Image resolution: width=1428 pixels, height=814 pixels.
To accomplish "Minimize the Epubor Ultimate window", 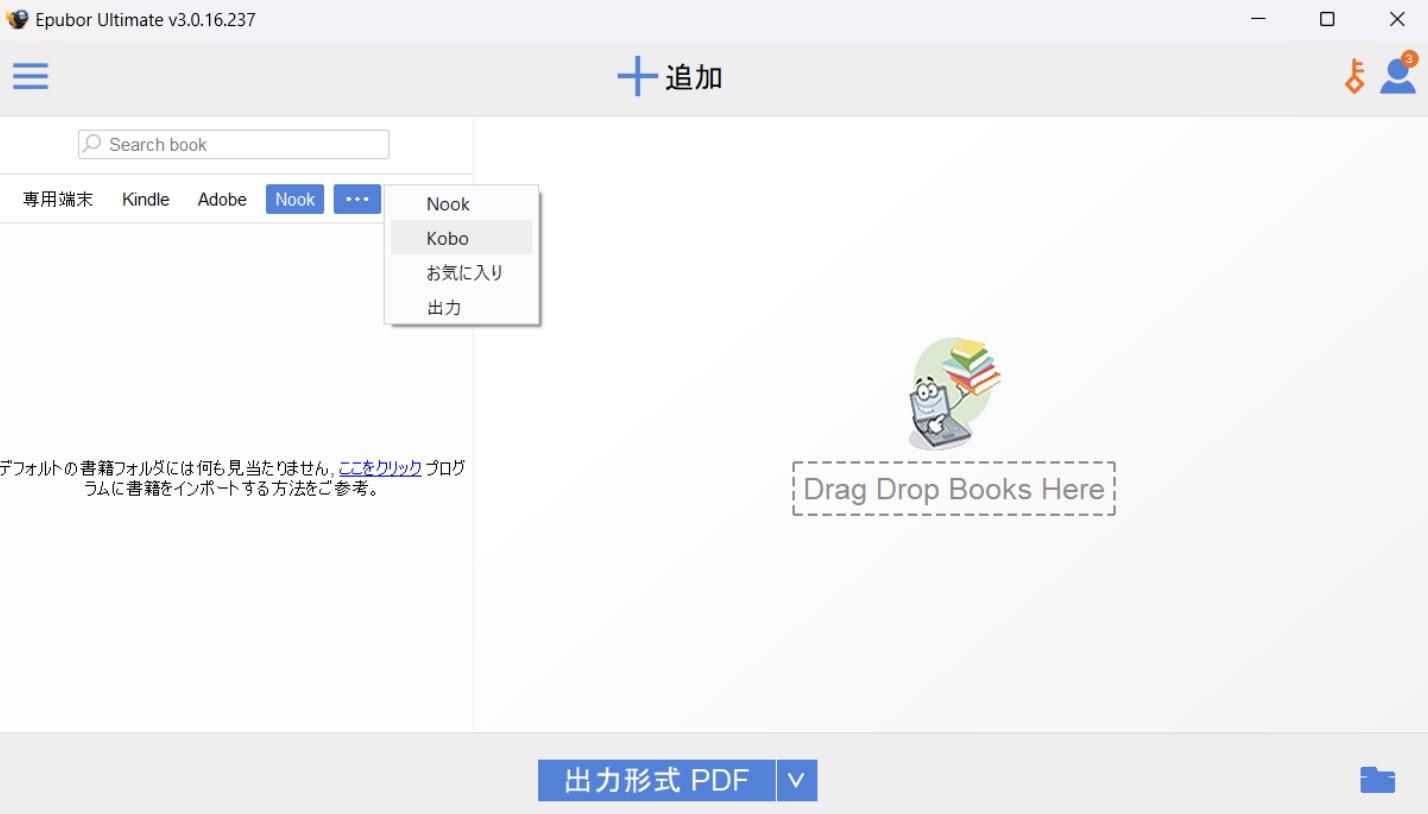I will [1259, 19].
